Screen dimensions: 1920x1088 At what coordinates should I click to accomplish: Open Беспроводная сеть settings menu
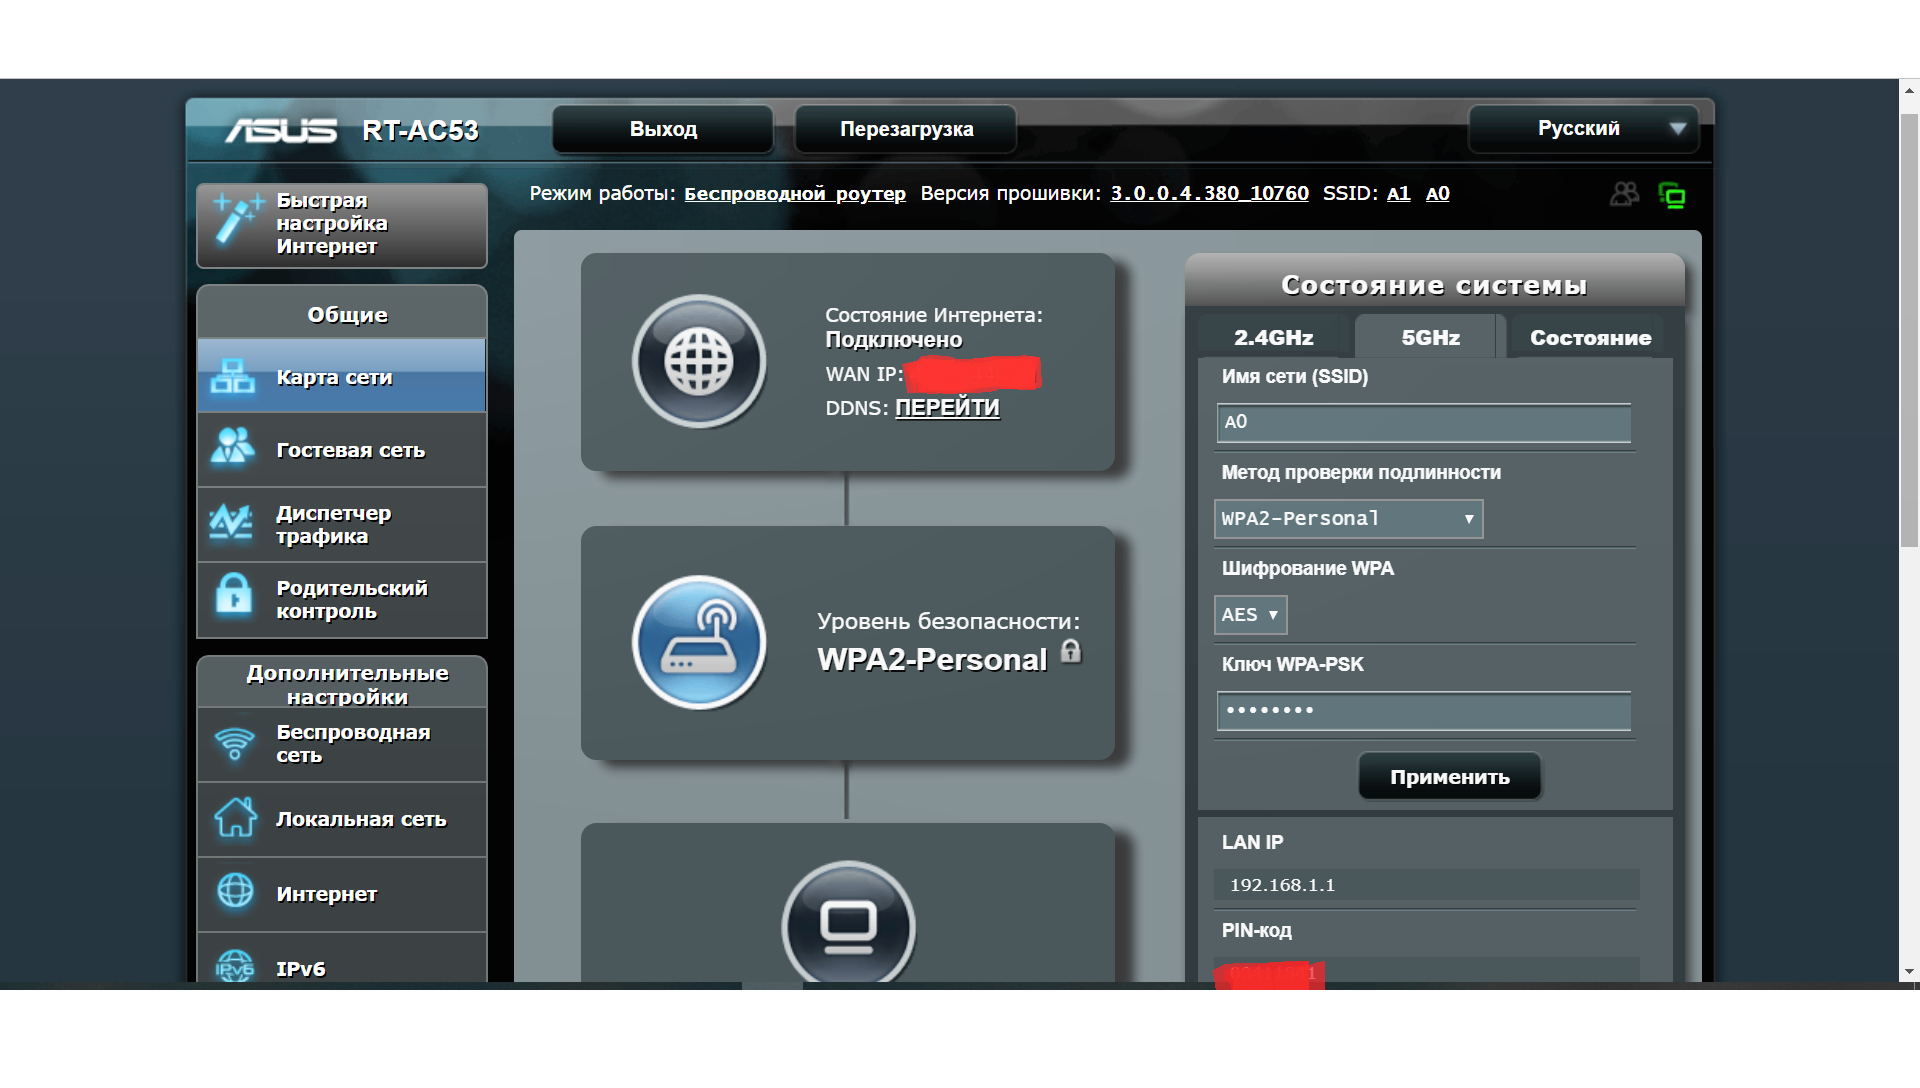point(342,744)
